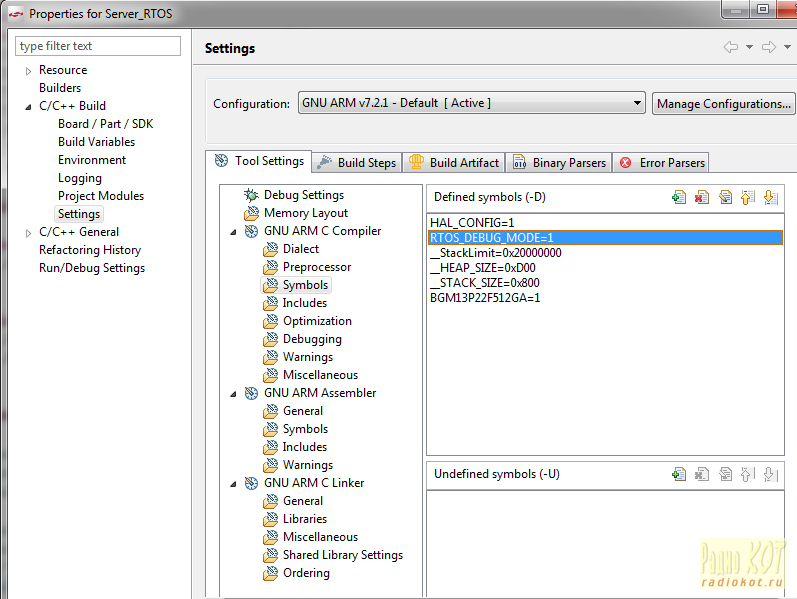Image resolution: width=797 pixels, height=599 pixels.
Task: Open the Error Parsers tab
Action: point(661,163)
